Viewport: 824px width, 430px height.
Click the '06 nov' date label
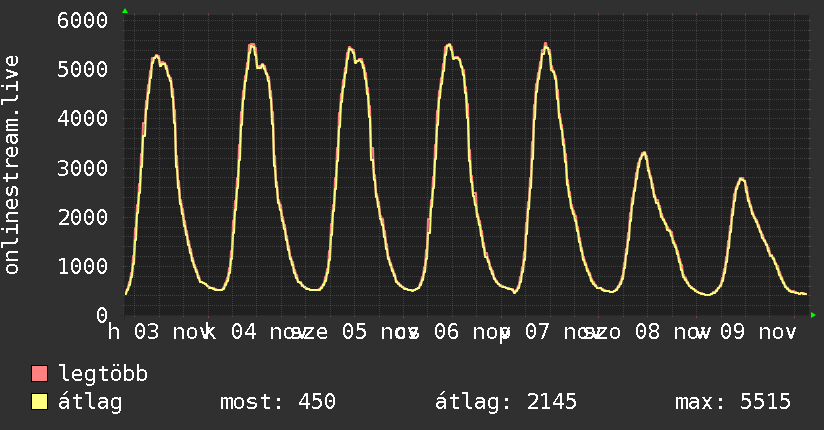[471, 332]
